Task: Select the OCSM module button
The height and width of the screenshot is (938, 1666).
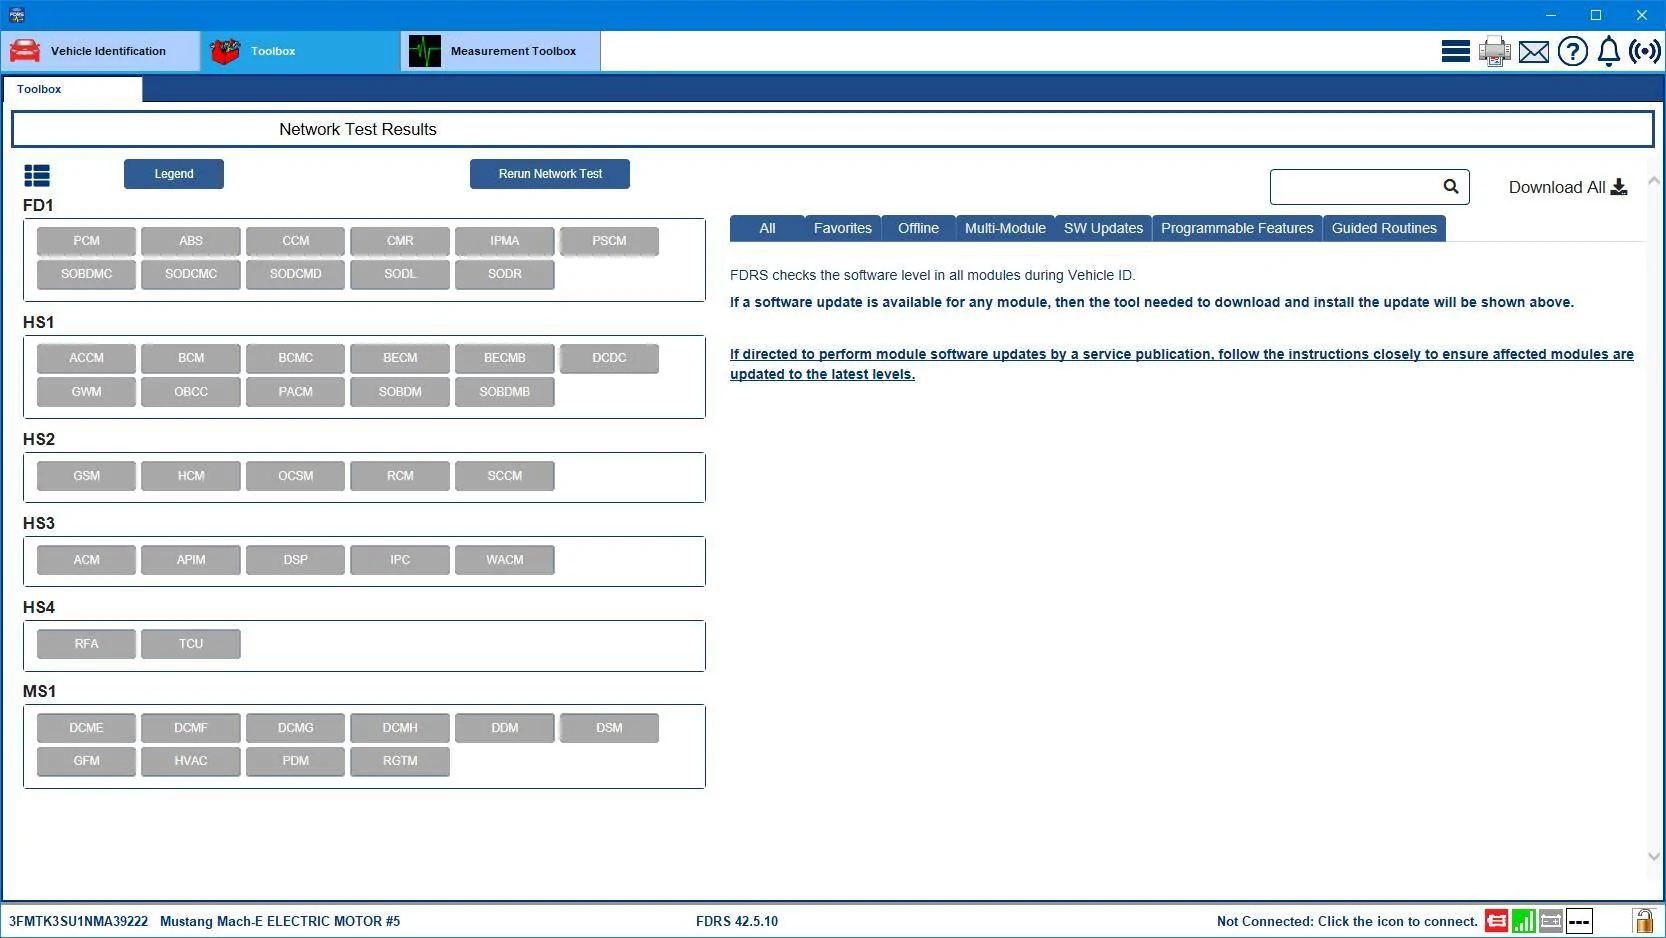Action: coord(295,476)
